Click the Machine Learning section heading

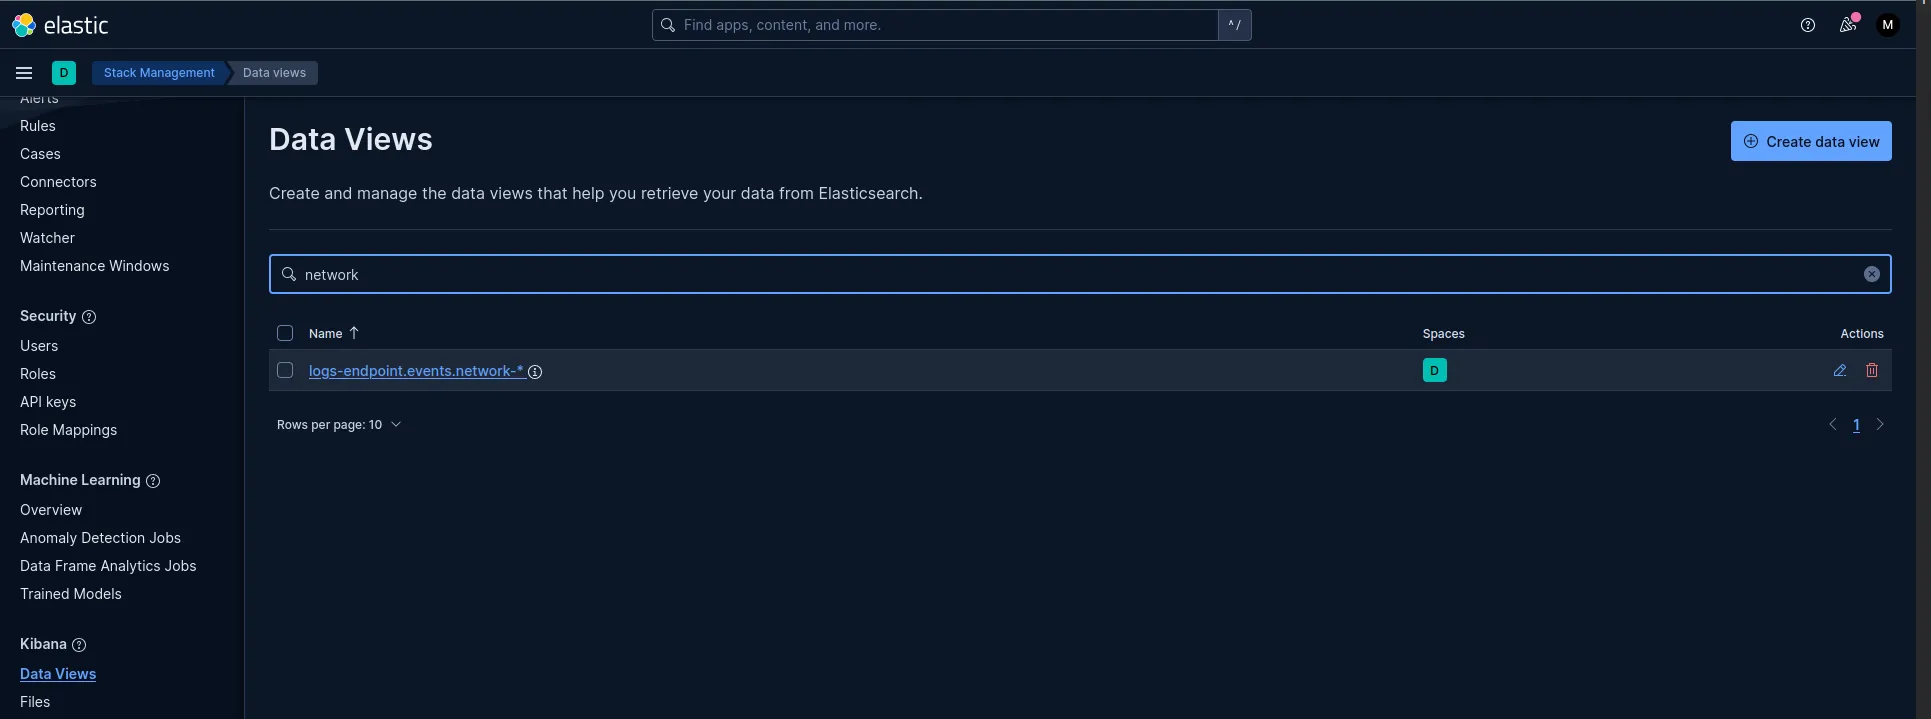pyautogui.click(x=80, y=480)
